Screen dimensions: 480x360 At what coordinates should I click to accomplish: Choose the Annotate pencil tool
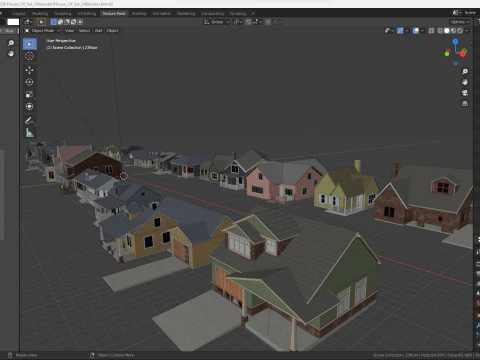point(29,120)
